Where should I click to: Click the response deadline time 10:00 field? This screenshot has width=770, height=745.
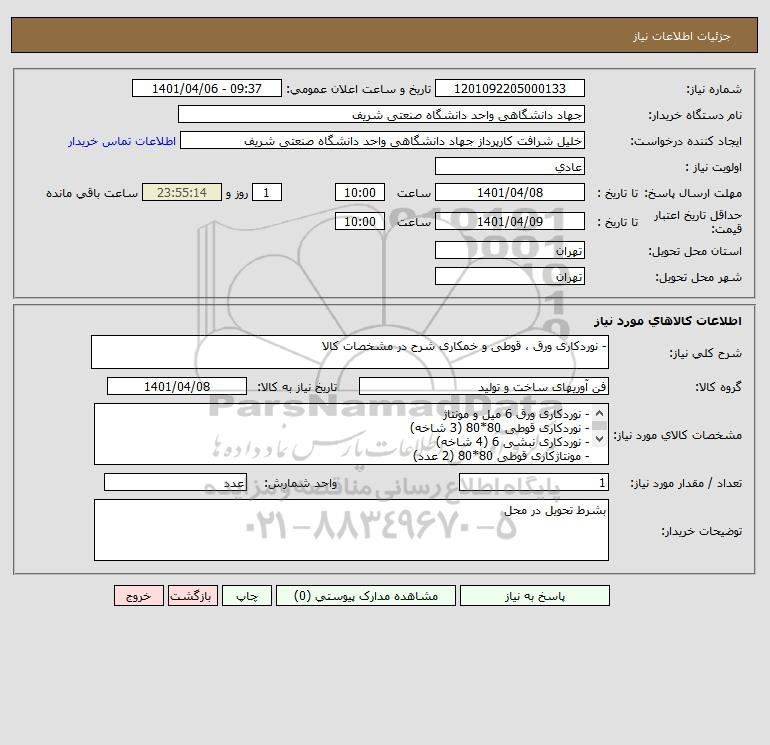point(360,193)
